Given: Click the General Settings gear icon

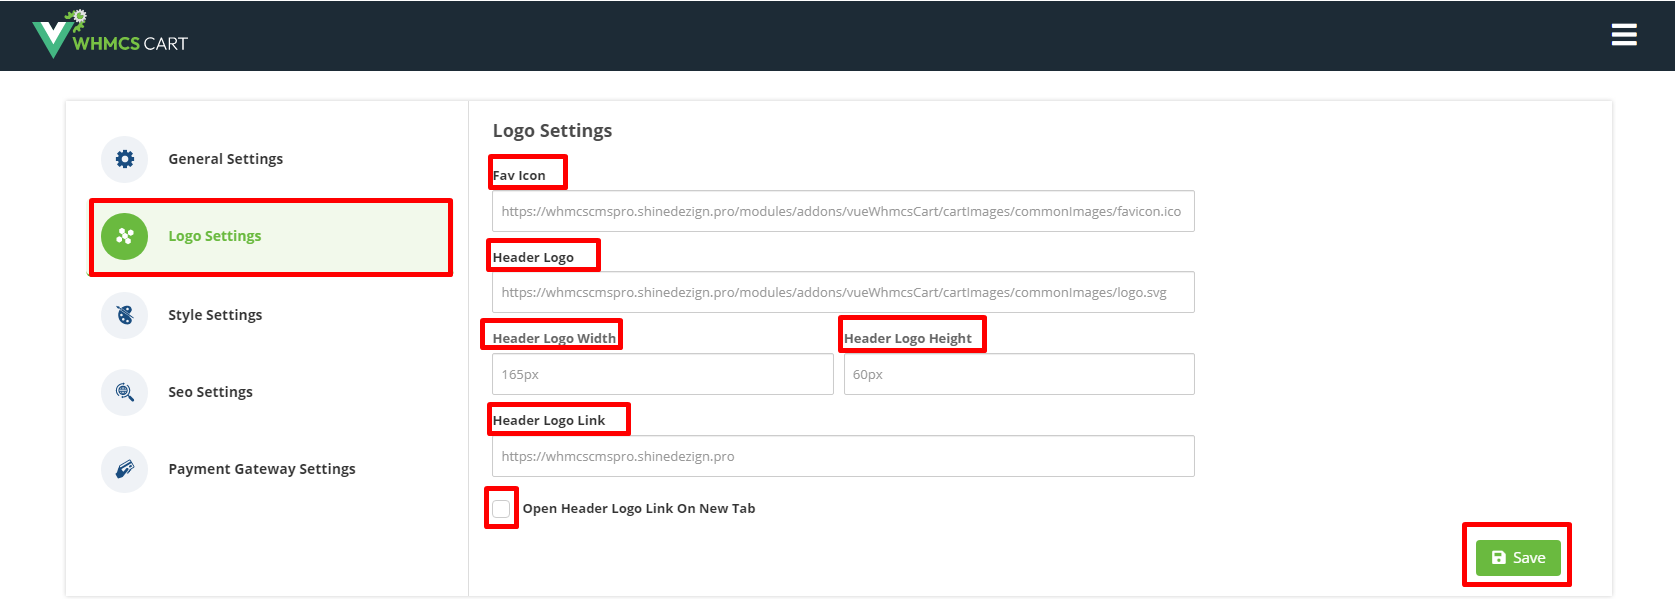Looking at the screenshot, I should (x=125, y=159).
